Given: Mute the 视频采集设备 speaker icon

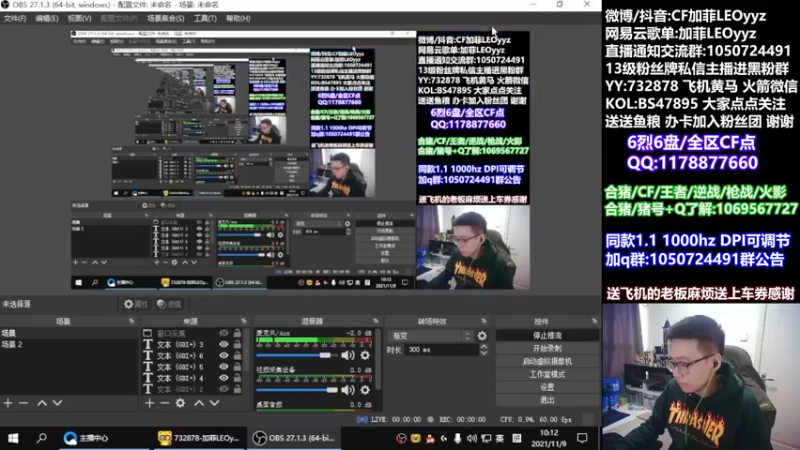Looking at the screenshot, I should [x=347, y=390].
